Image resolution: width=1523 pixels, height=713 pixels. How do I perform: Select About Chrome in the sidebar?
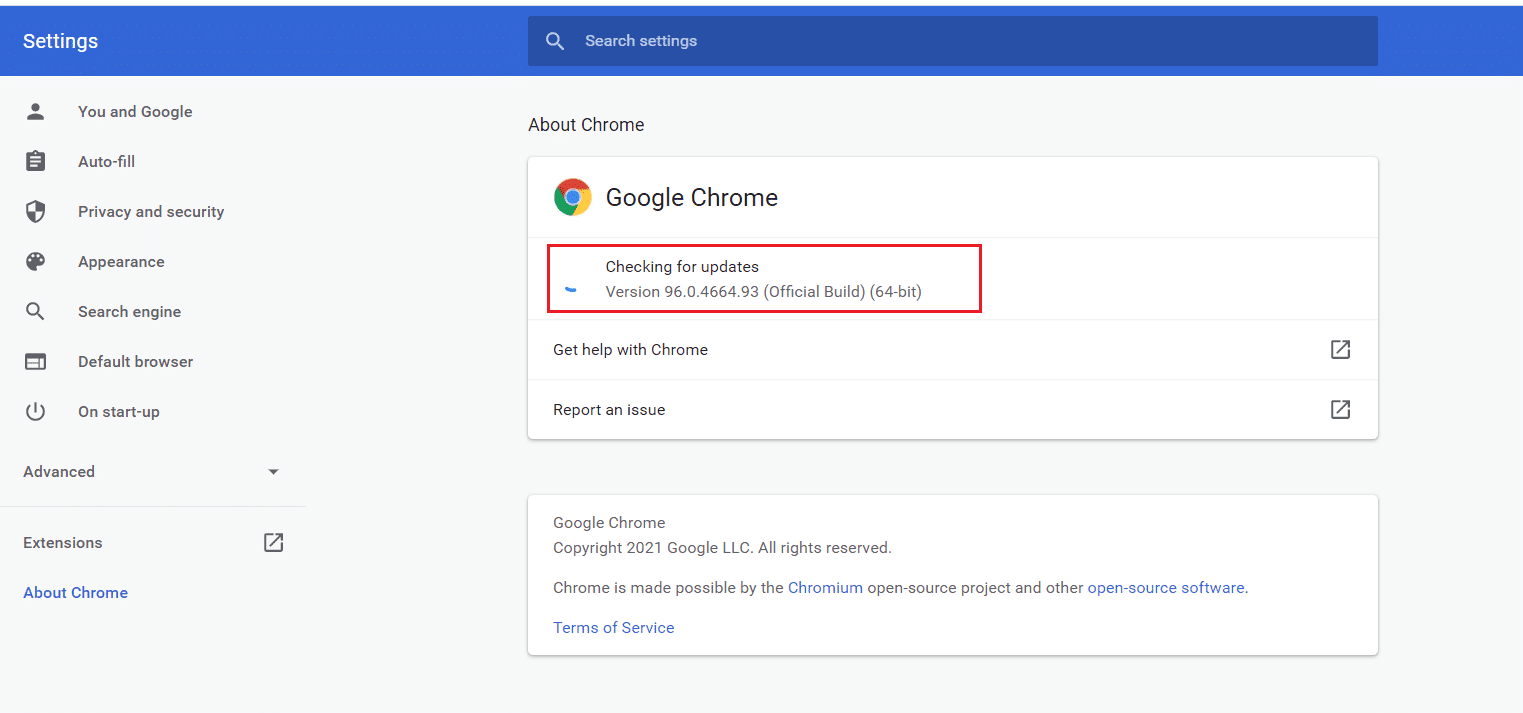pyautogui.click(x=75, y=592)
